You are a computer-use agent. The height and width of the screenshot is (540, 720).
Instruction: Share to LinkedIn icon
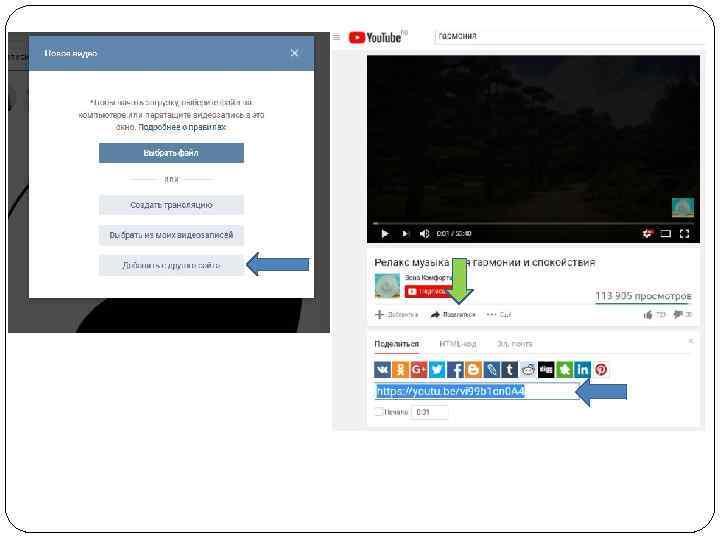(x=582, y=369)
